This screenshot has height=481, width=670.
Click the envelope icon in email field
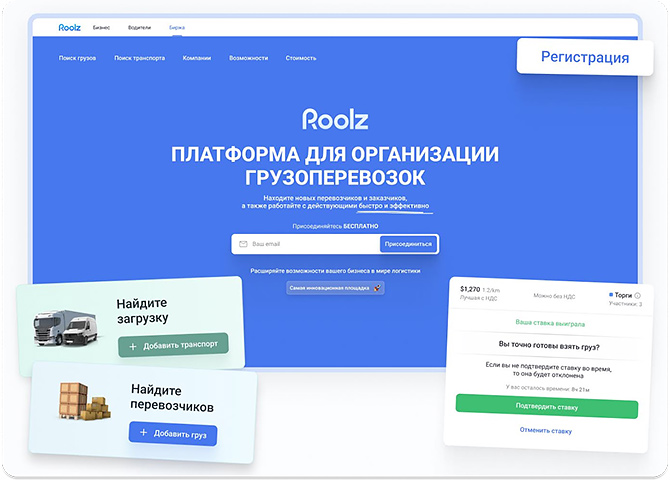[x=243, y=244]
